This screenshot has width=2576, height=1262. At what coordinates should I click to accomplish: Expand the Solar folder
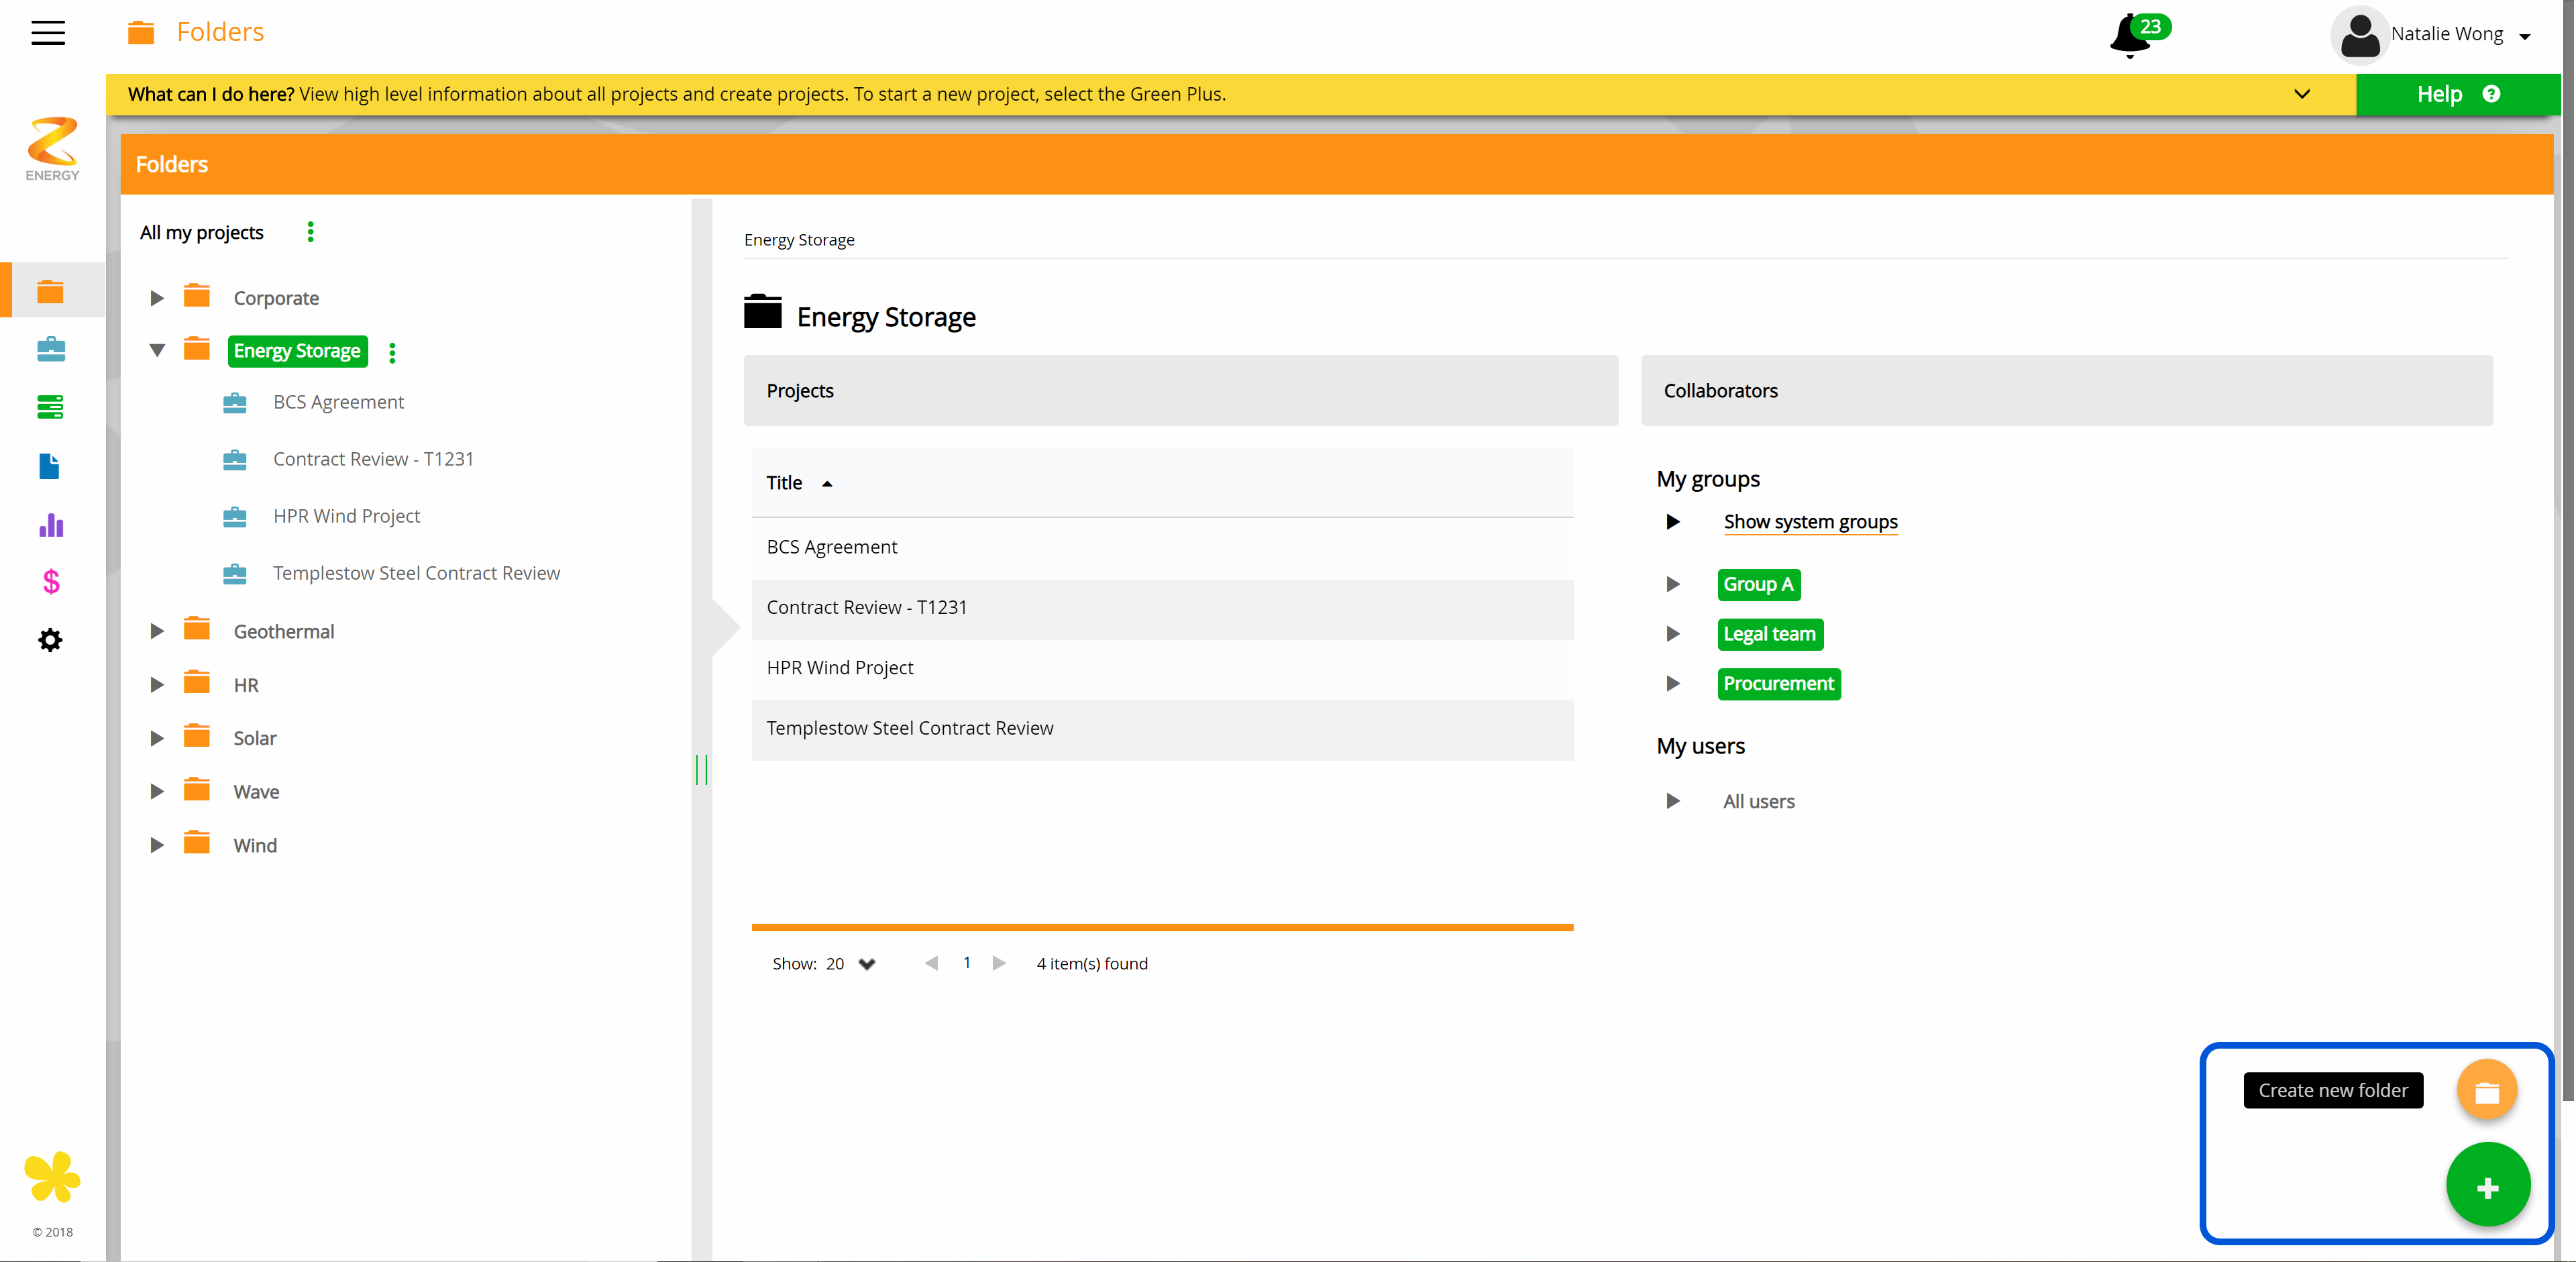(157, 738)
